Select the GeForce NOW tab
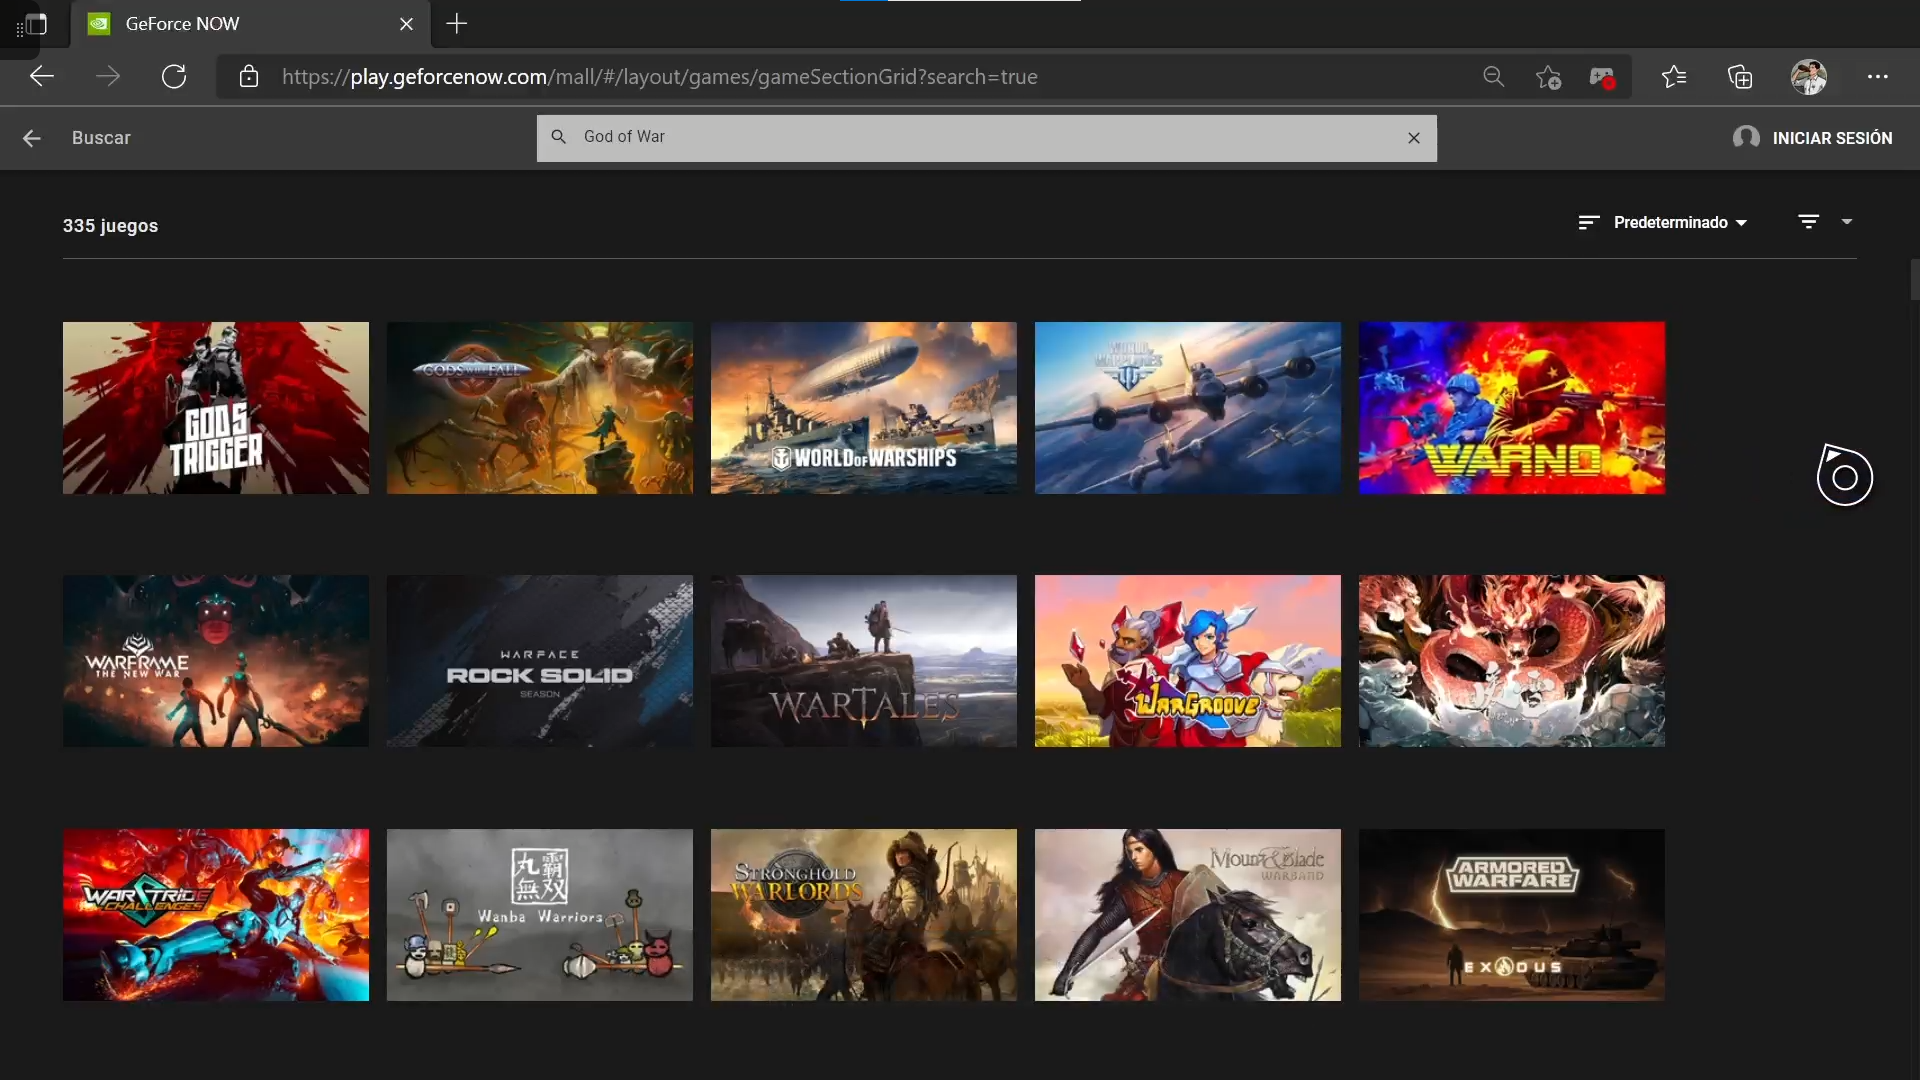 250,24
